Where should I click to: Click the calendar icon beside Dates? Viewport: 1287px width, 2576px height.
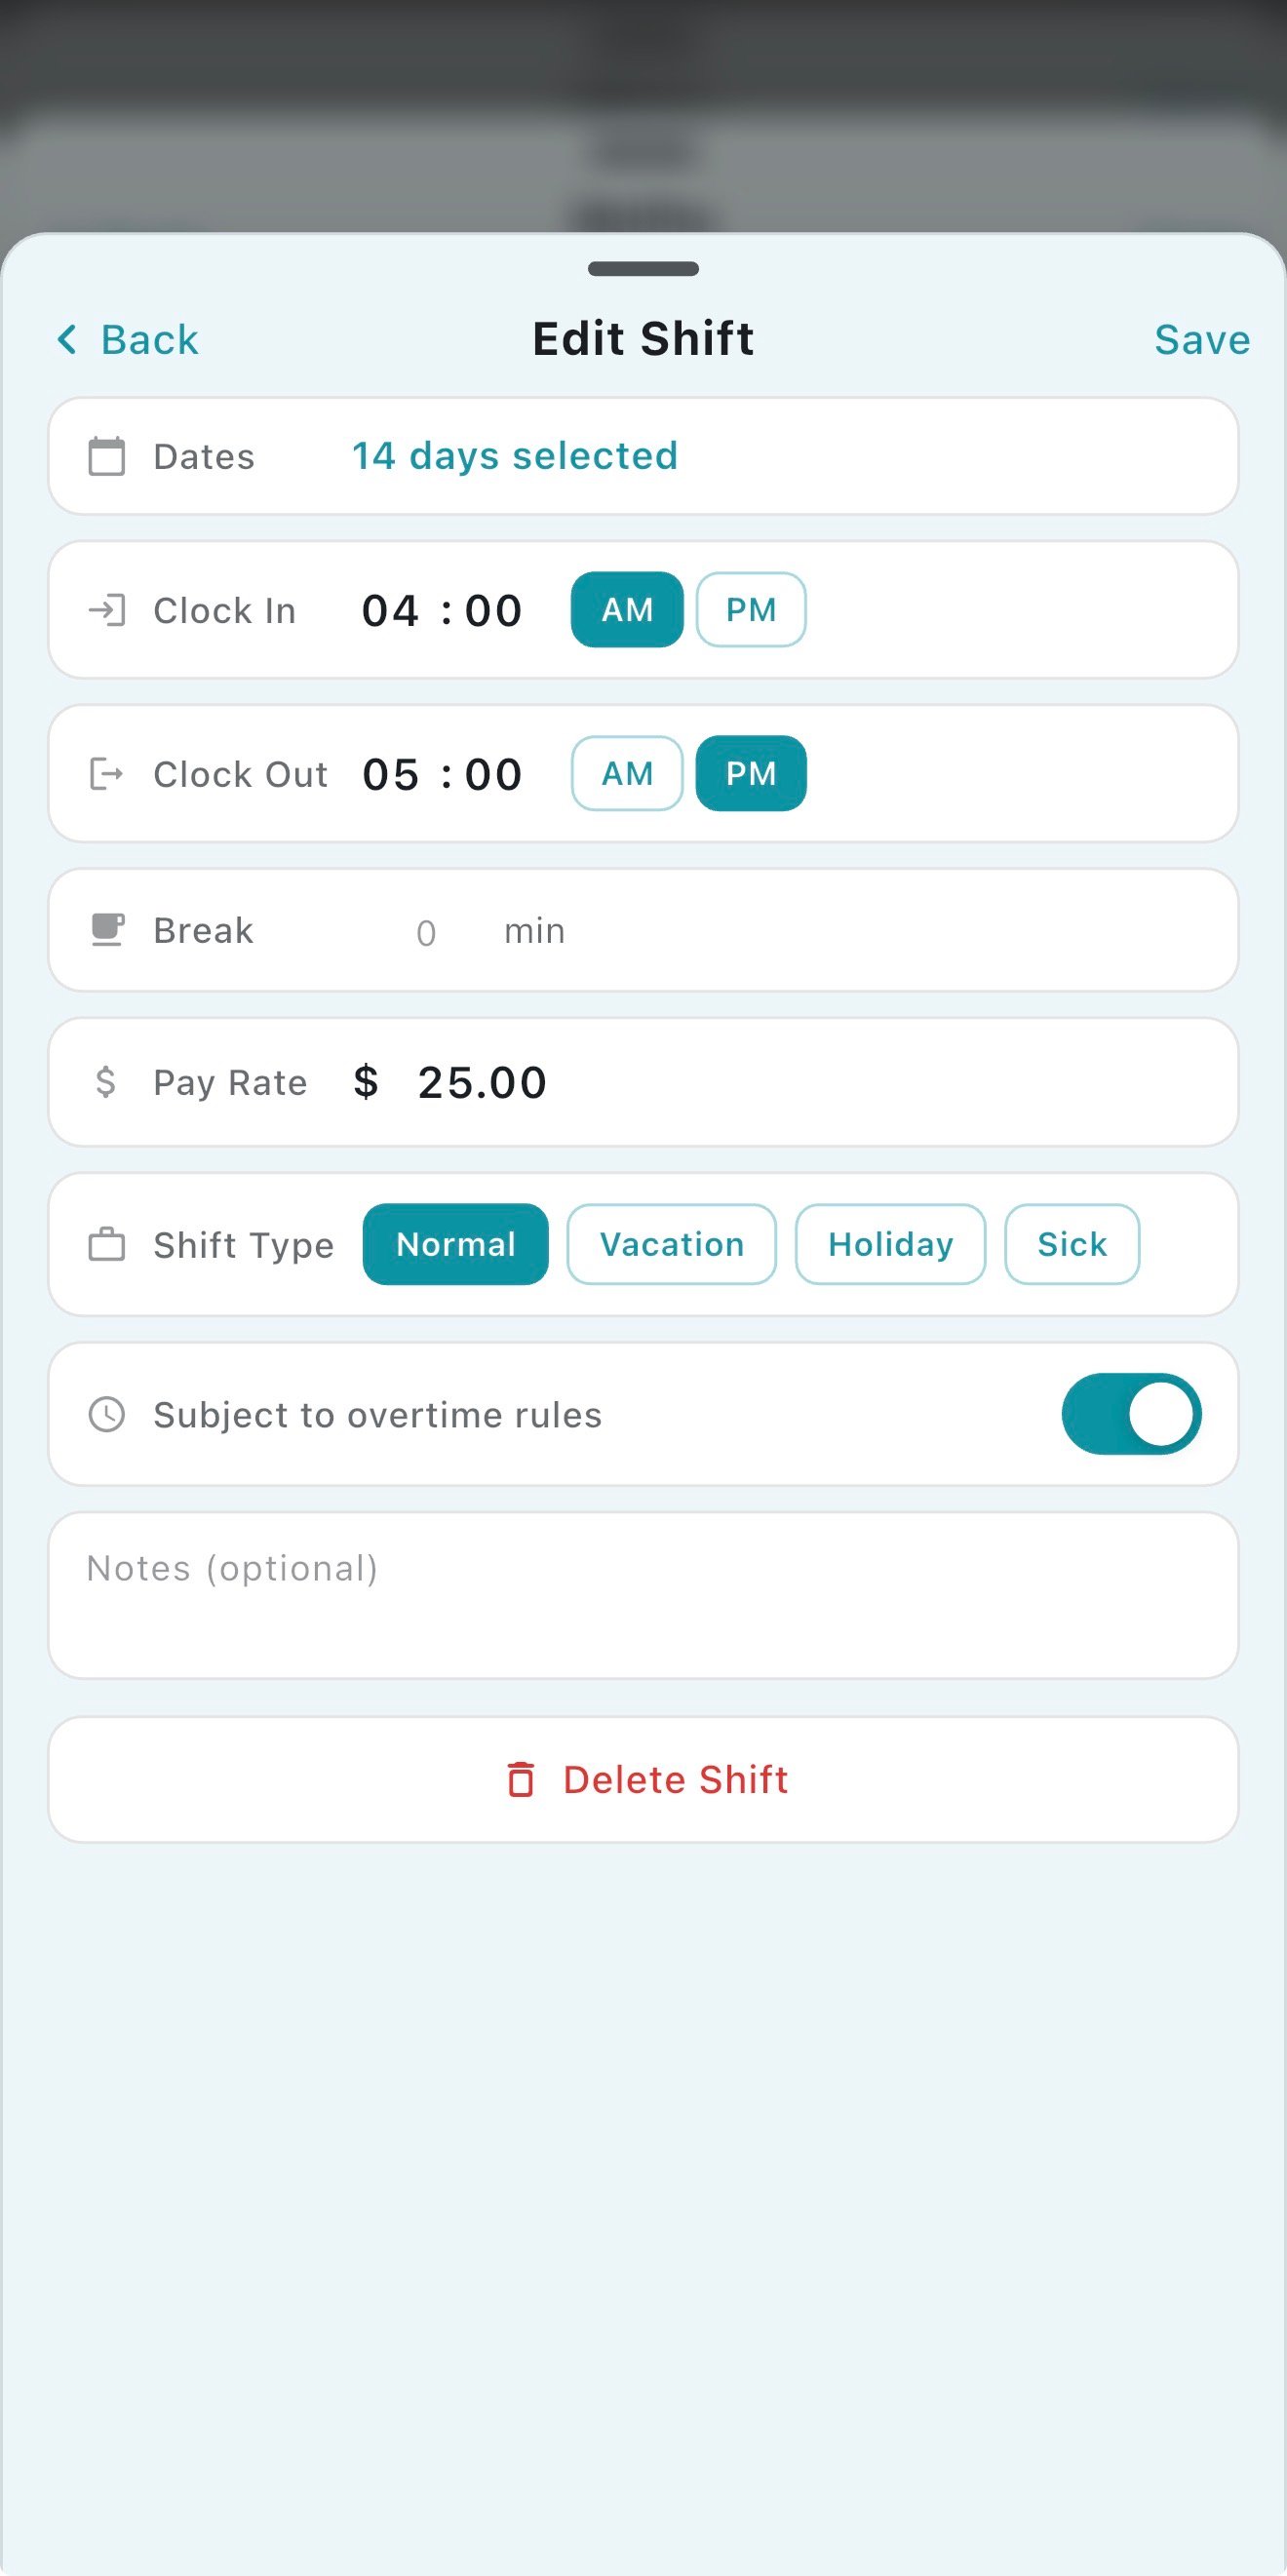[x=107, y=456]
